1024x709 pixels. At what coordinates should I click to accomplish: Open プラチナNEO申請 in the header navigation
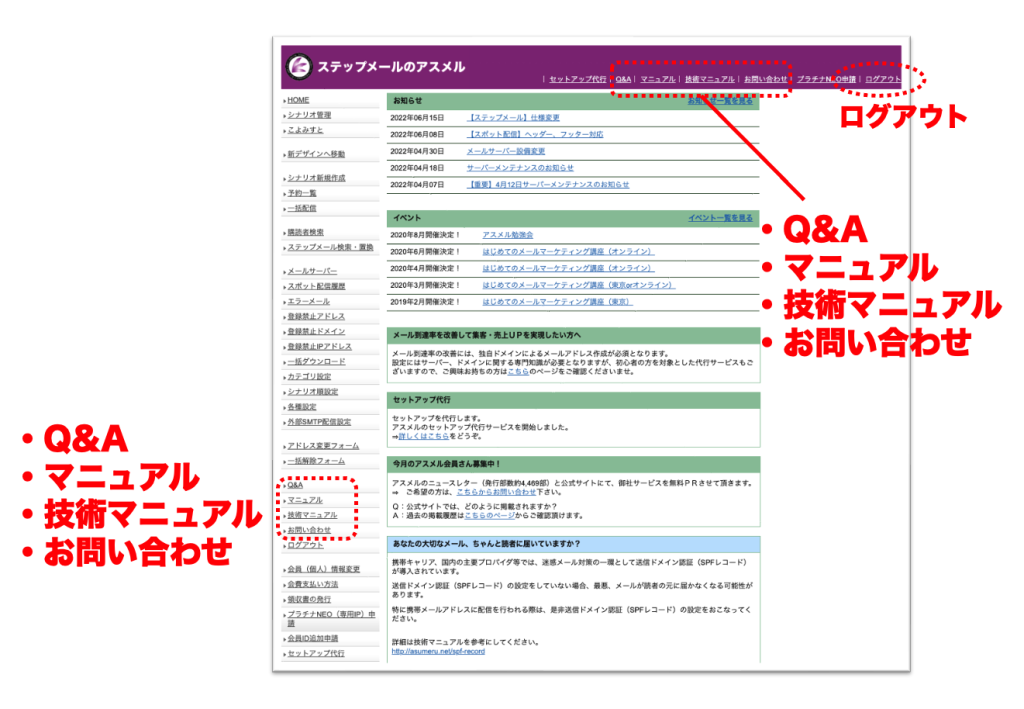pyautogui.click(x=826, y=80)
